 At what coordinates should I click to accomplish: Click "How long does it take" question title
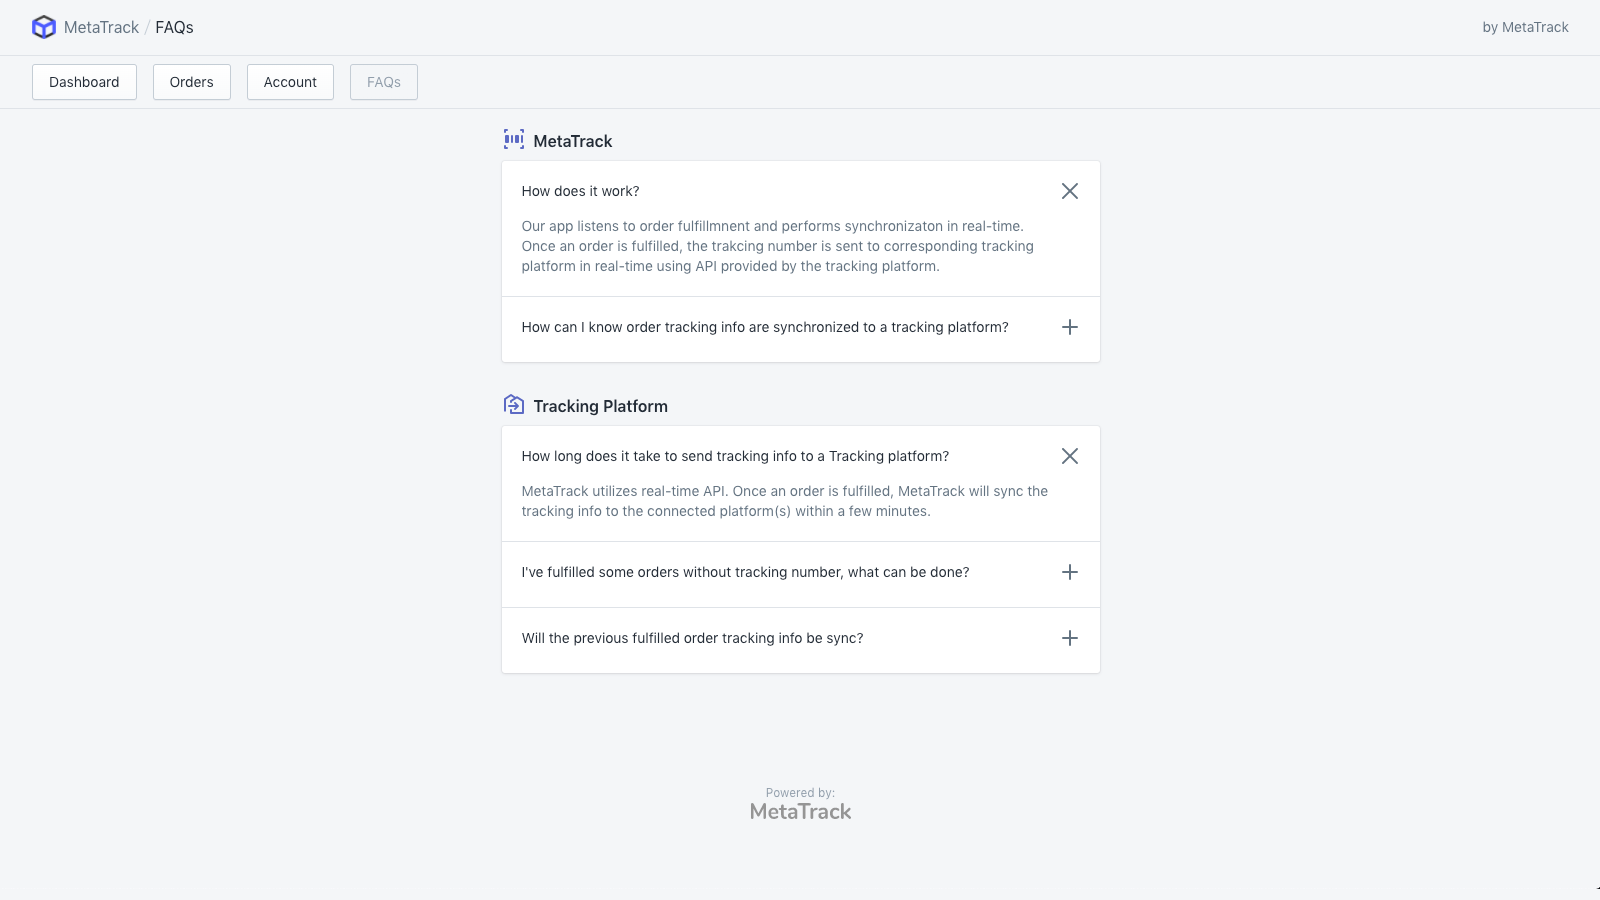[735, 456]
